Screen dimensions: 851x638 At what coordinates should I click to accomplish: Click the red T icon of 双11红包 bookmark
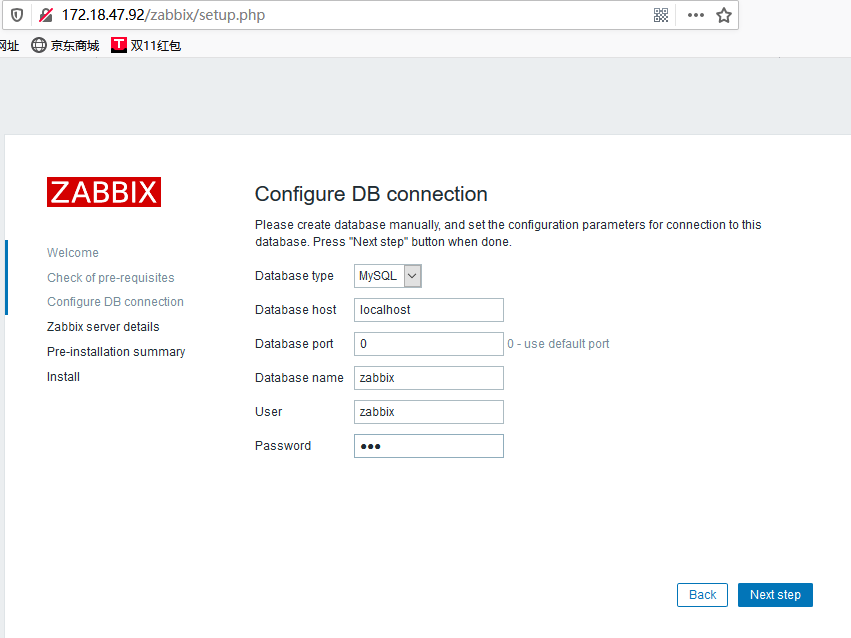click(x=119, y=45)
